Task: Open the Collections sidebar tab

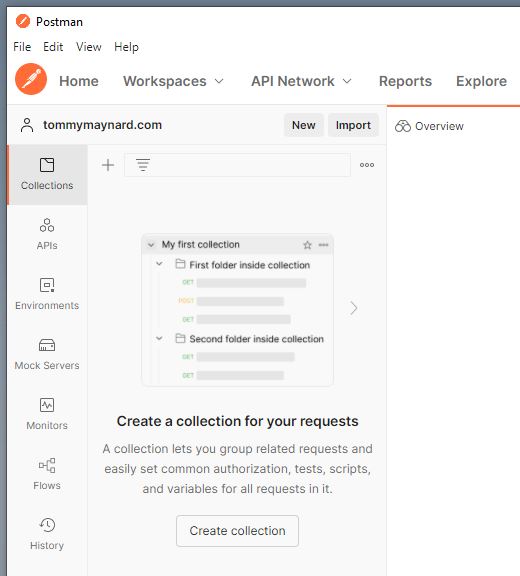Action: 47,174
